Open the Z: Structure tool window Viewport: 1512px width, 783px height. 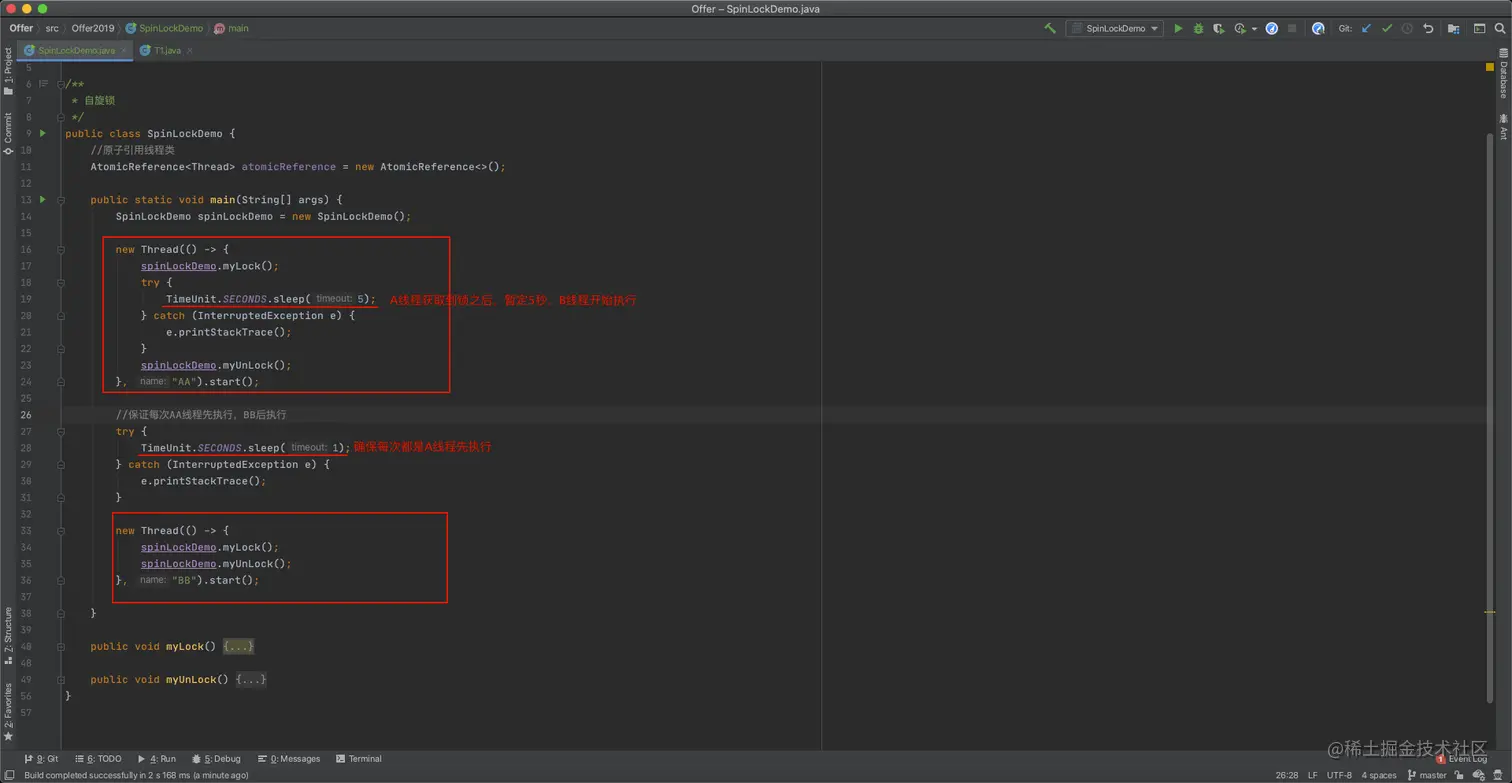[8, 636]
